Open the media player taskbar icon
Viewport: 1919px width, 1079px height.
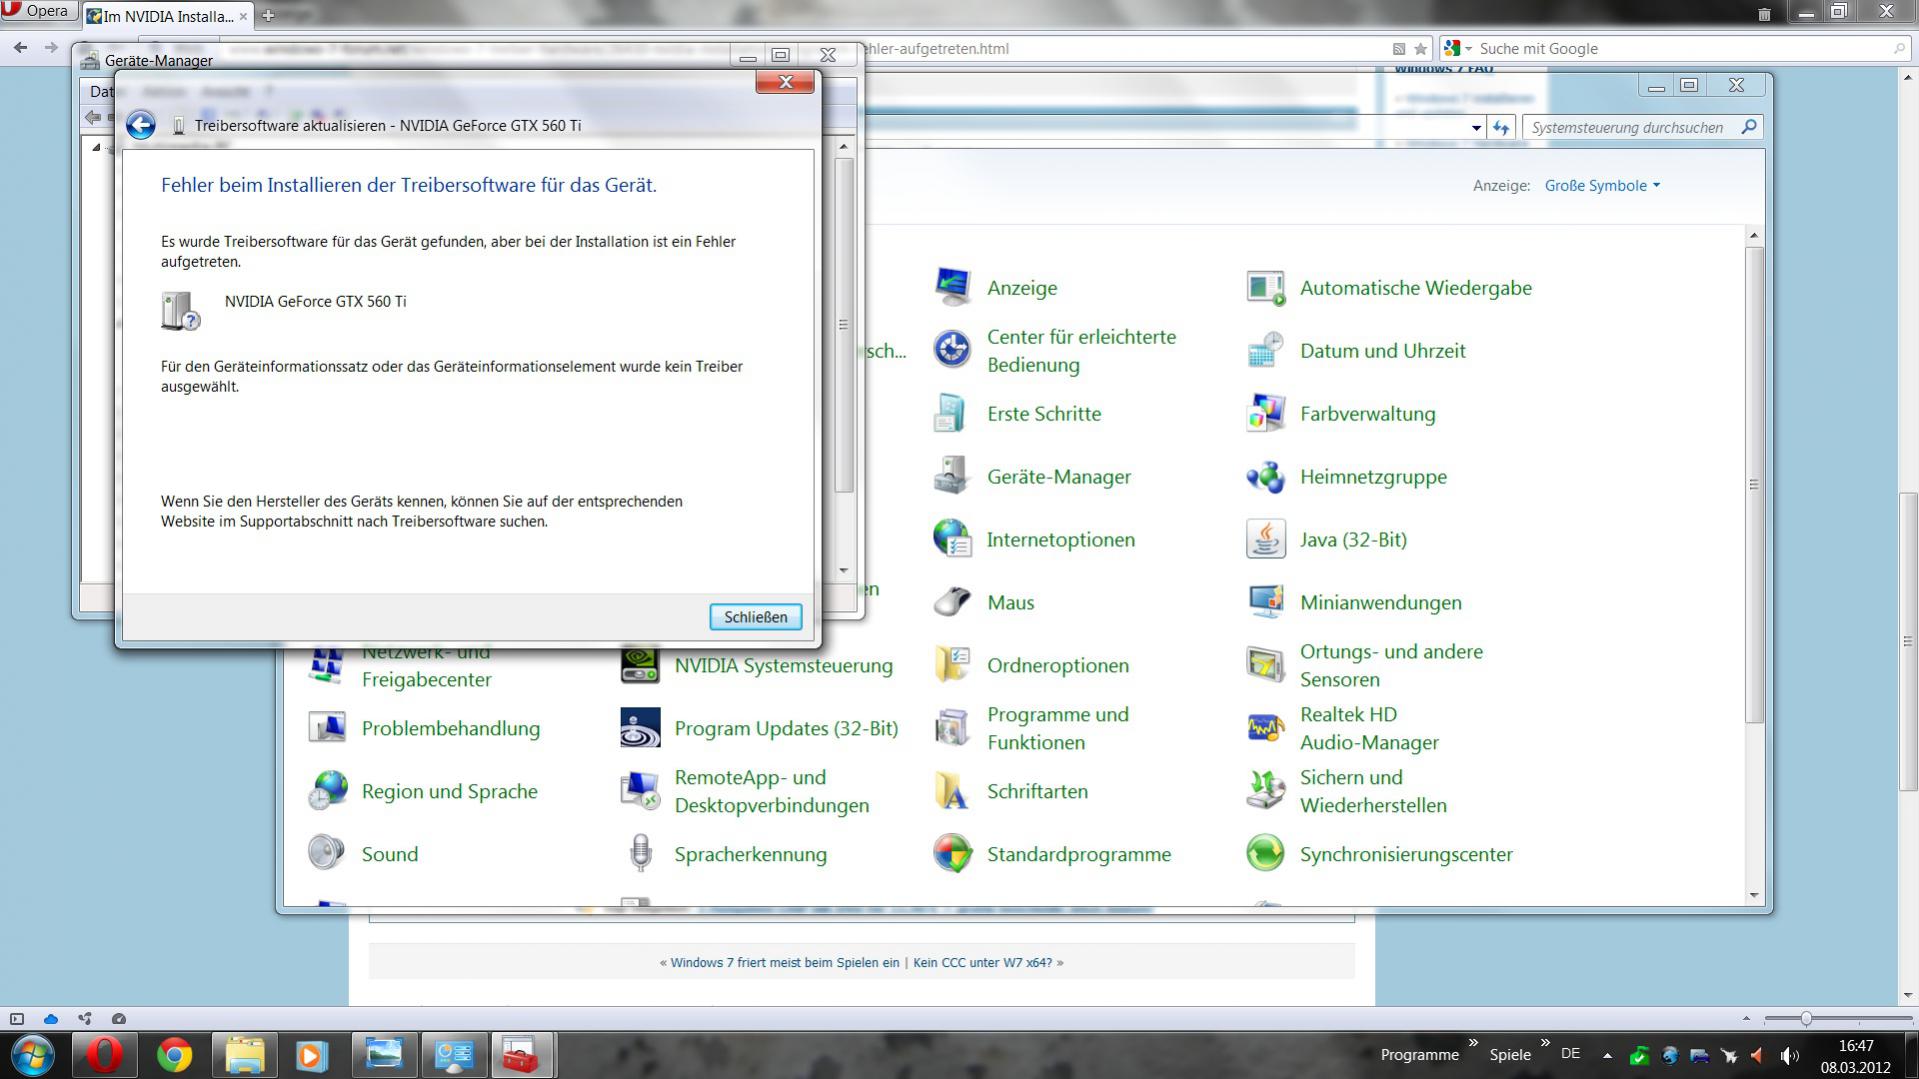[x=312, y=1055]
